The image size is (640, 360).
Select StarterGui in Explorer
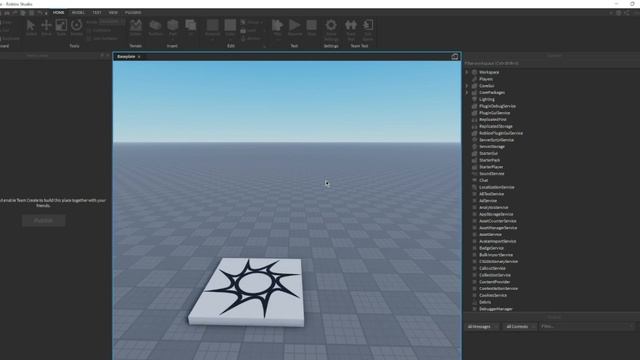tap(488, 153)
